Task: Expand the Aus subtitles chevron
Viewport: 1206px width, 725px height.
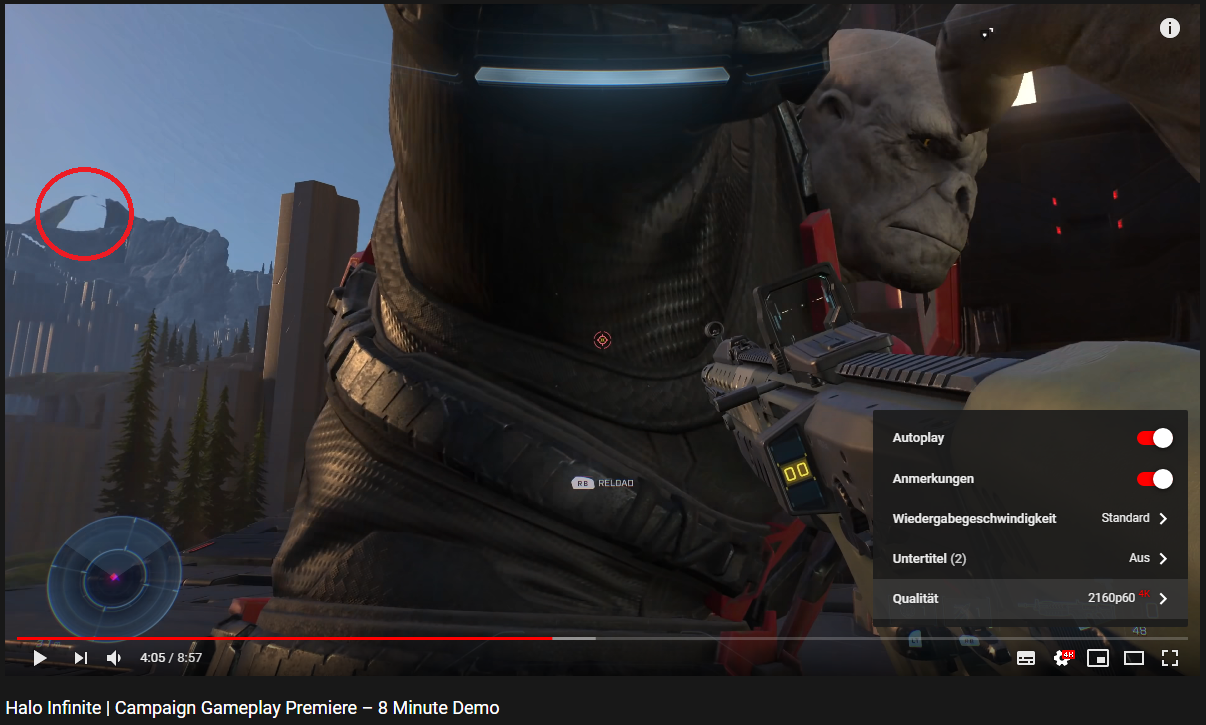Action: 1163,558
